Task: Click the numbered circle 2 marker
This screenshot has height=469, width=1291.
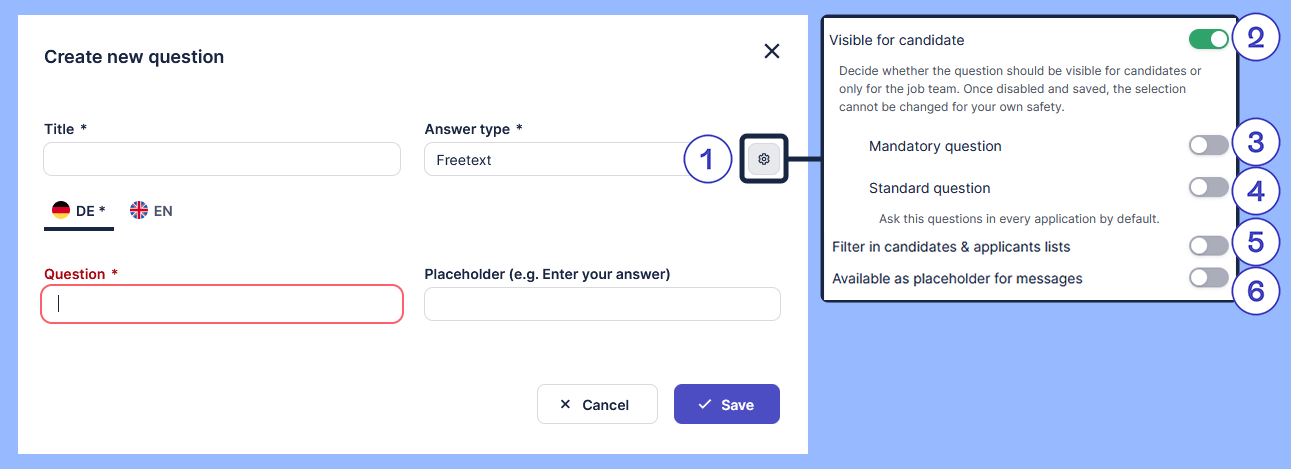Action: pyautogui.click(x=1256, y=38)
